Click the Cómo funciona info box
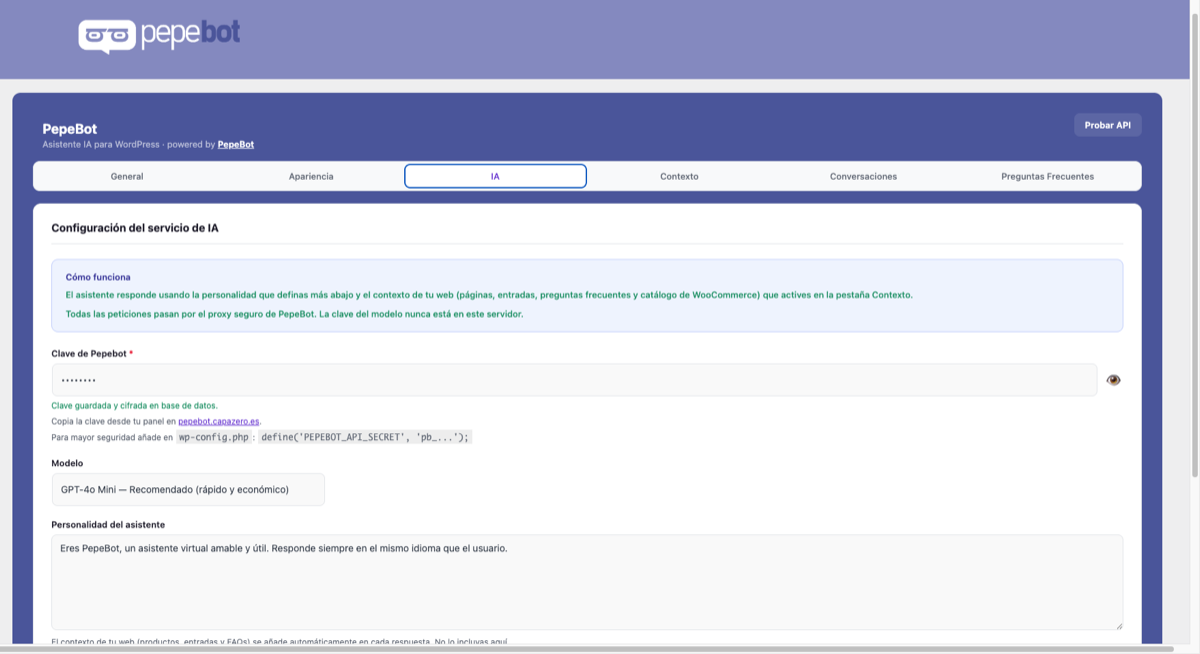1200x654 pixels. tap(587, 296)
